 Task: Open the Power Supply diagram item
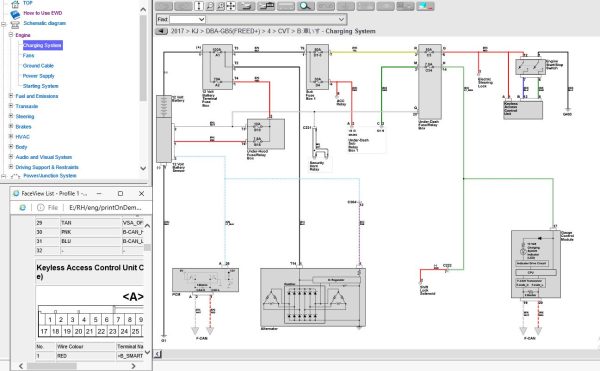pos(38,76)
